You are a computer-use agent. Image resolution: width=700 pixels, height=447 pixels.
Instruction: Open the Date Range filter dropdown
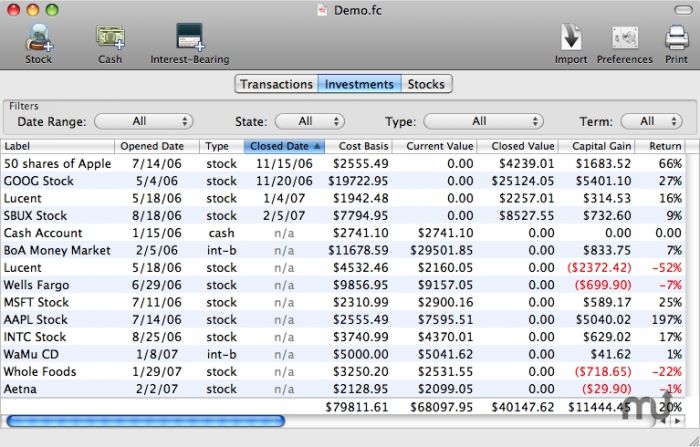[144, 121]
